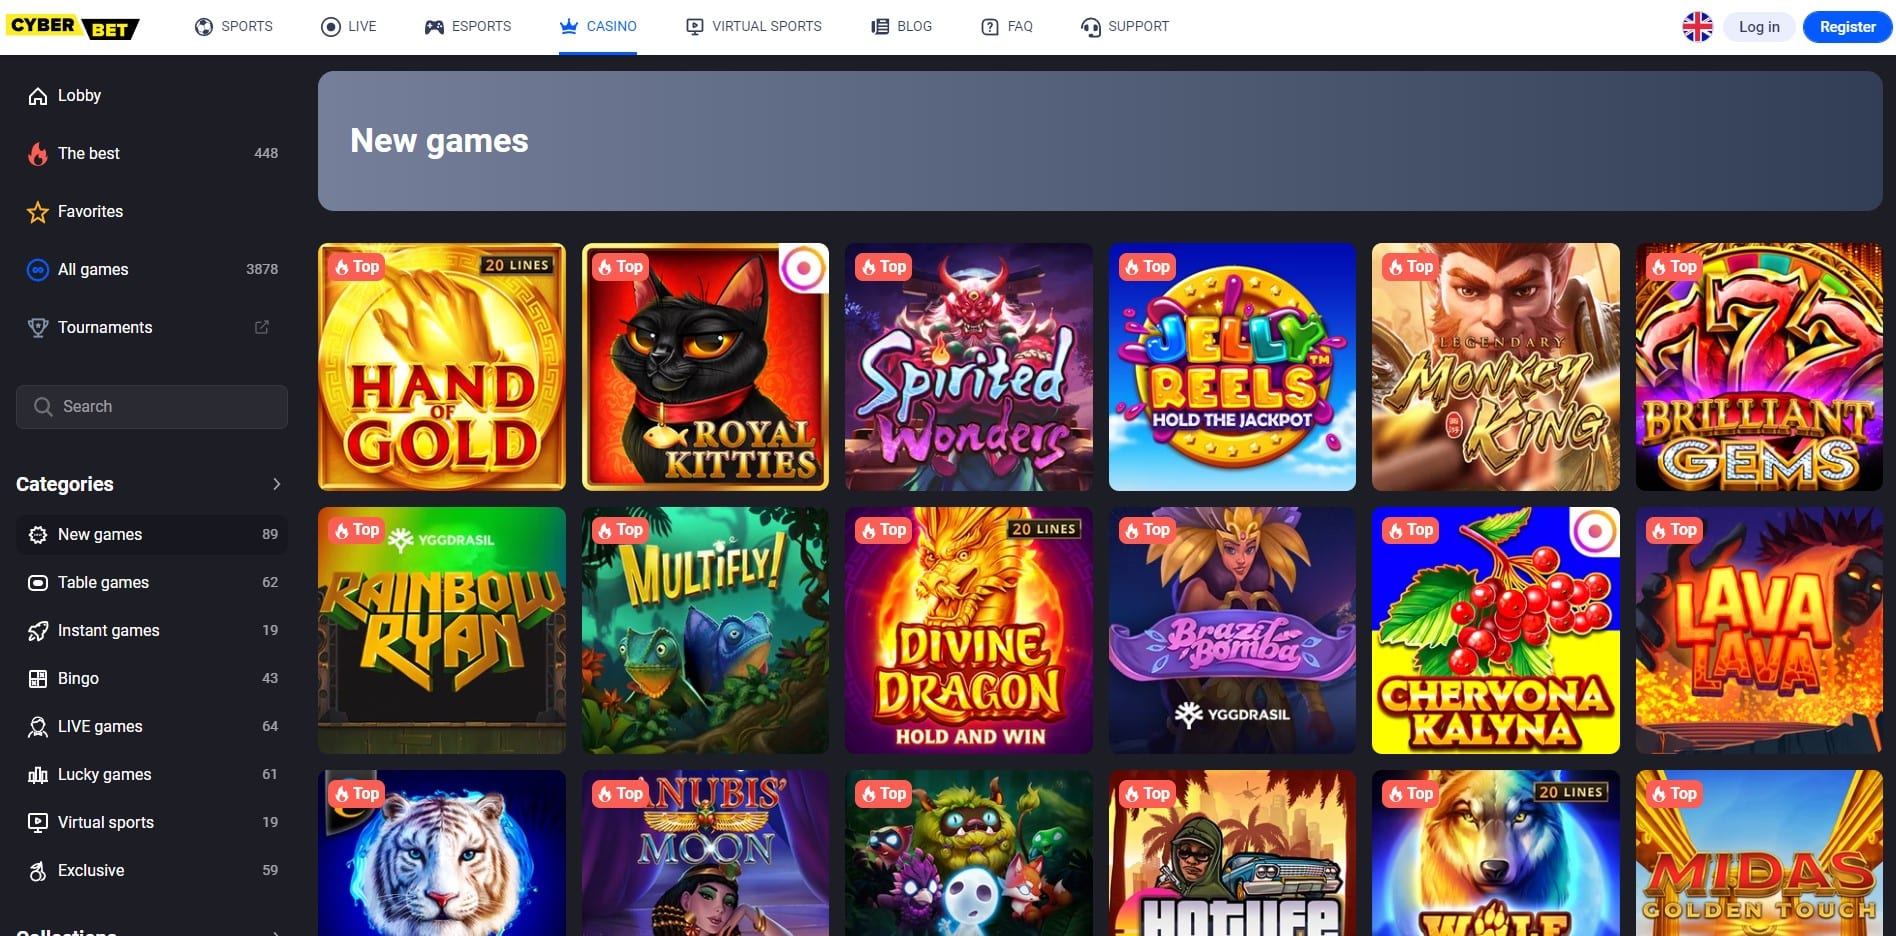Viewport: 1896px width, 936px height.
Task: Click the magnifier icon in Search
Action: [x=43, y=407]
